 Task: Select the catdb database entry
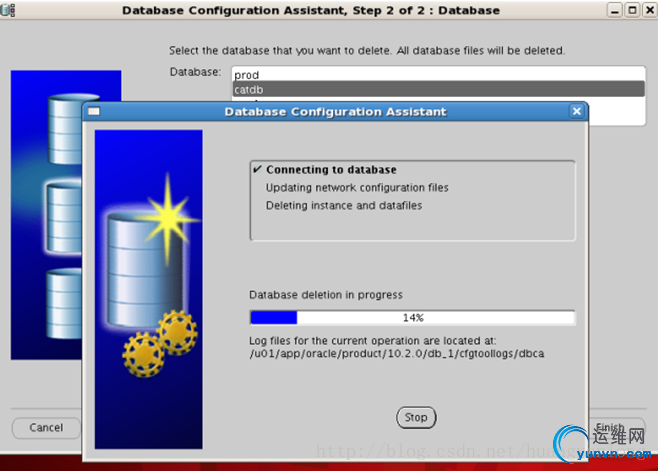439,89
